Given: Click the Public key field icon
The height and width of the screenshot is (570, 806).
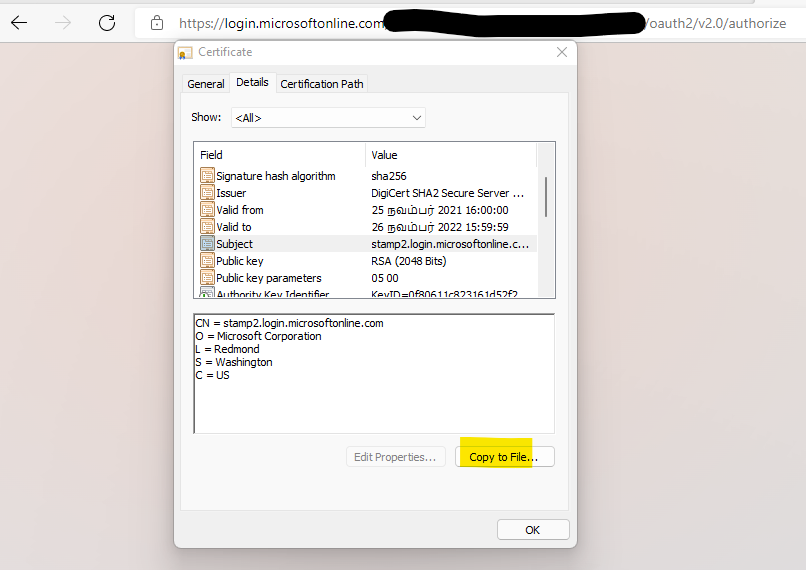Looking at the screenshot, I should (207, 261).
